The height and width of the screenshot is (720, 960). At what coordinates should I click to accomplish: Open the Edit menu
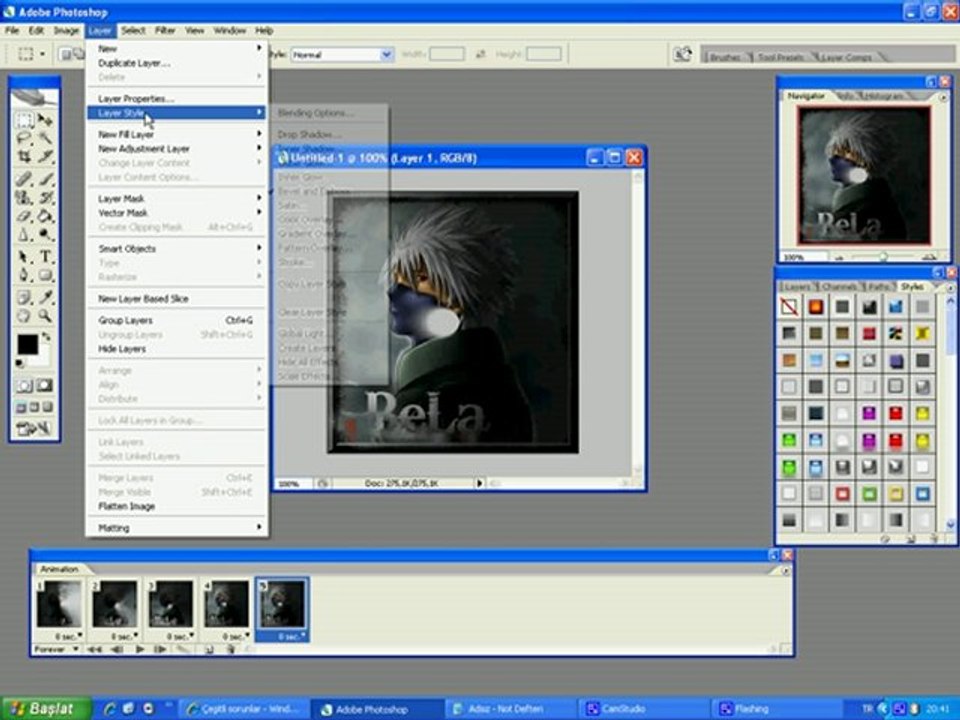(36, 30)
